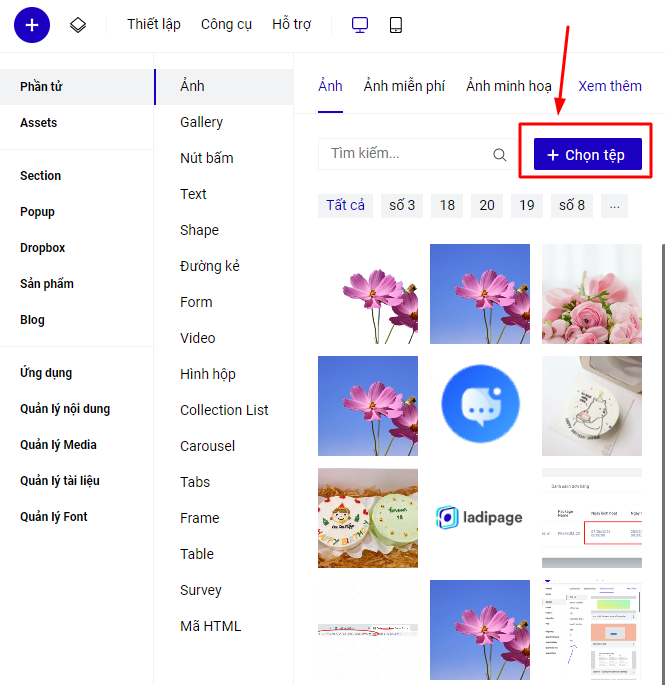The width and height of the screenshot is (665, 685).
Task: Focus the Tìm kiếm search field
Action: (x=405, y=154)
